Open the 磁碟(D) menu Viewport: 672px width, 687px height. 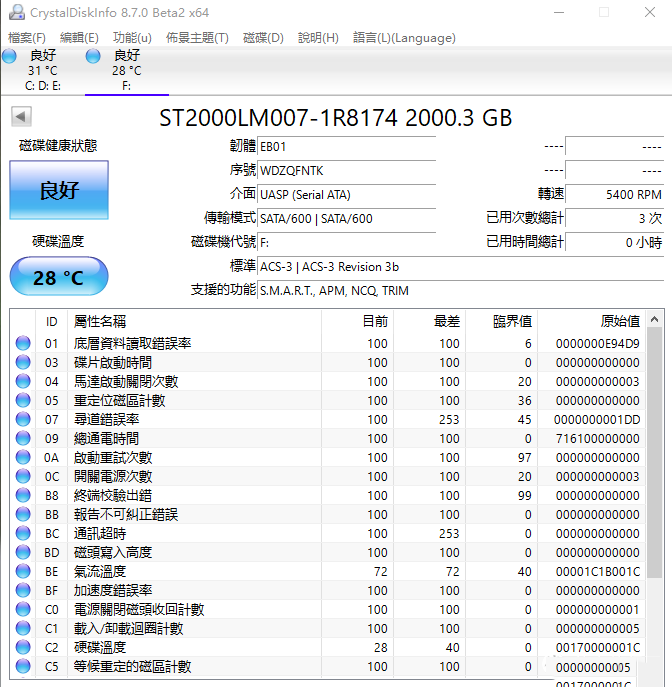(x=263, y=38)
